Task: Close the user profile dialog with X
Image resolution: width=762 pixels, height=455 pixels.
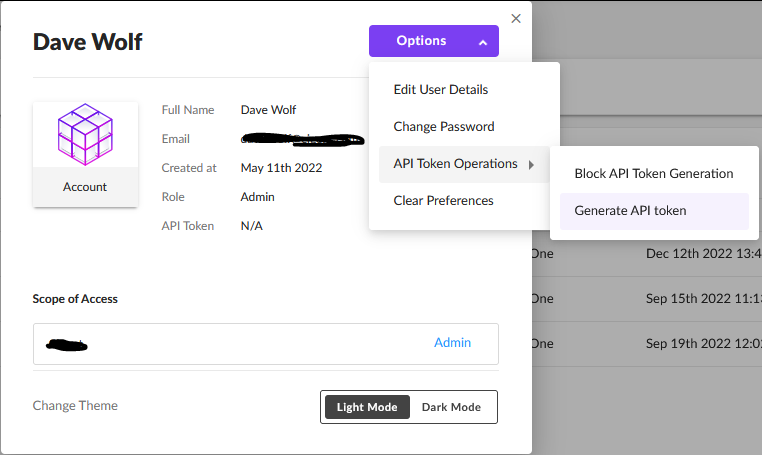Action: click(x=516, y=18)
